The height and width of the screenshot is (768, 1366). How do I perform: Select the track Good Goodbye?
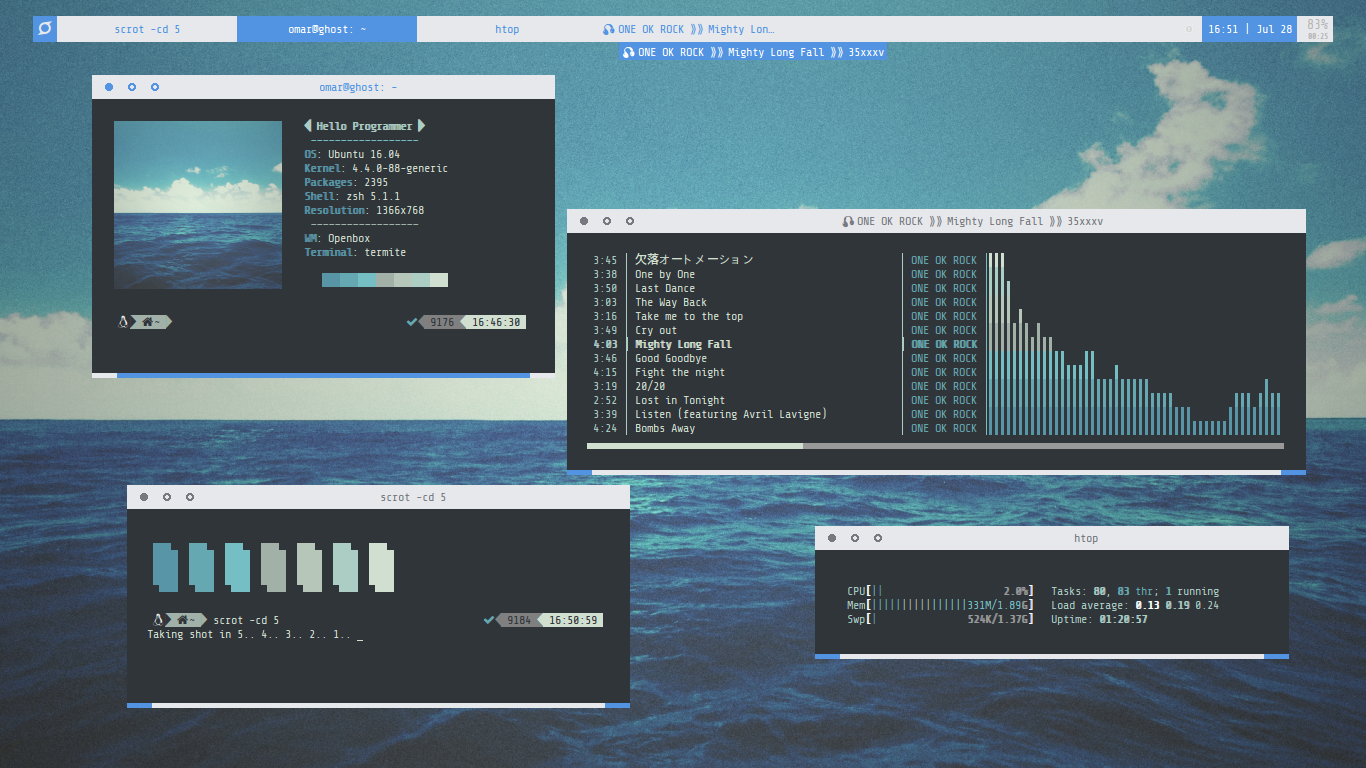pos(671,358)
